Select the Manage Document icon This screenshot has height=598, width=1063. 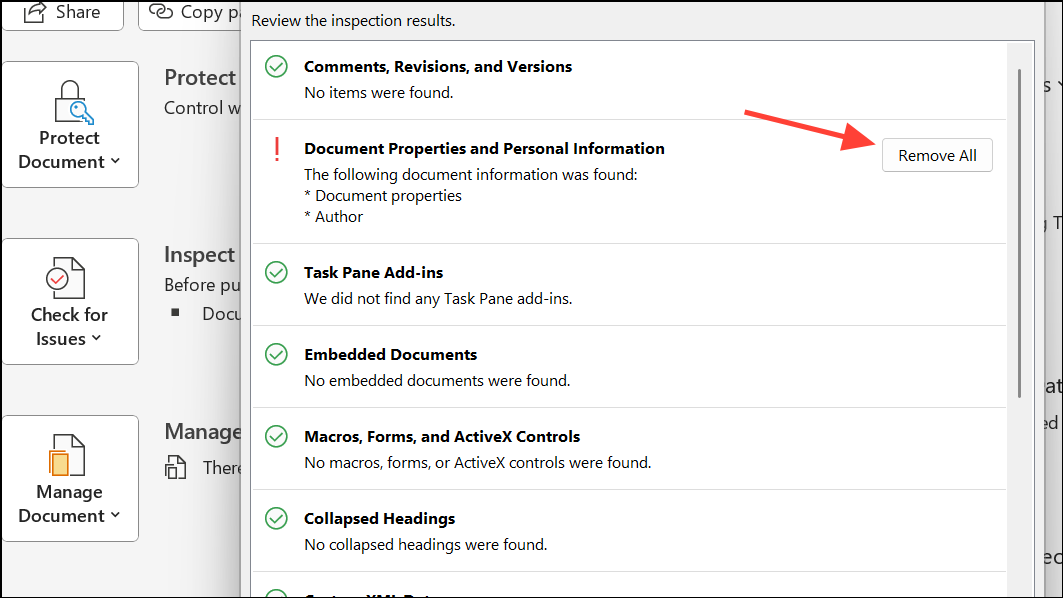pos(68,455)
